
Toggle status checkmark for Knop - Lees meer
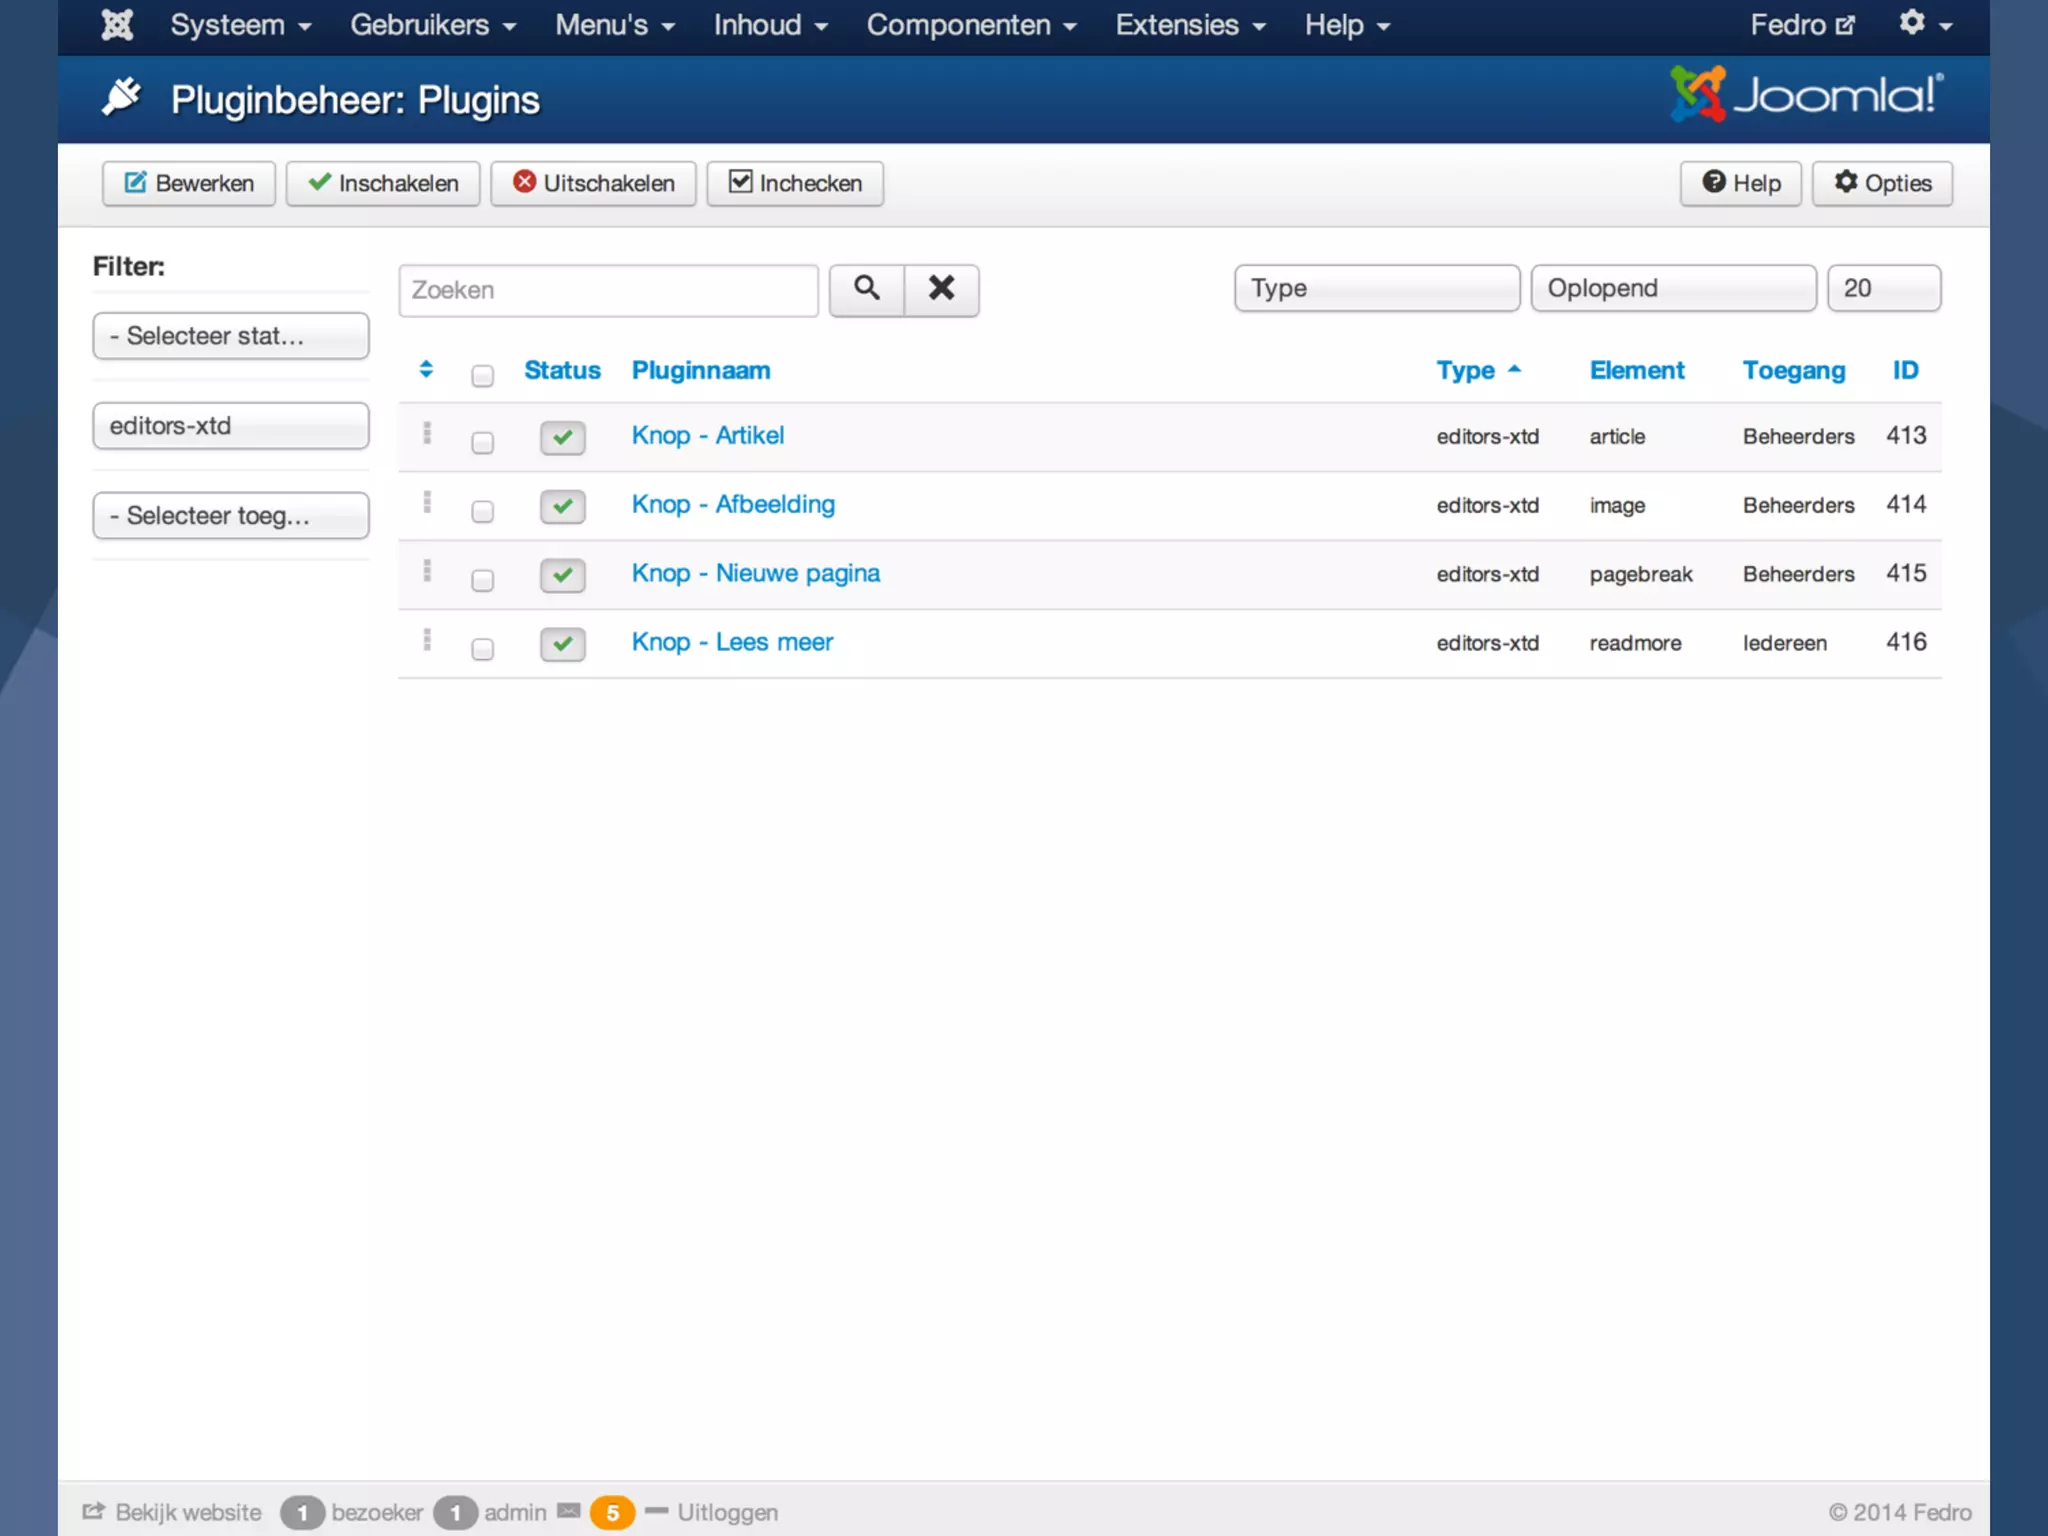point(562,644)
